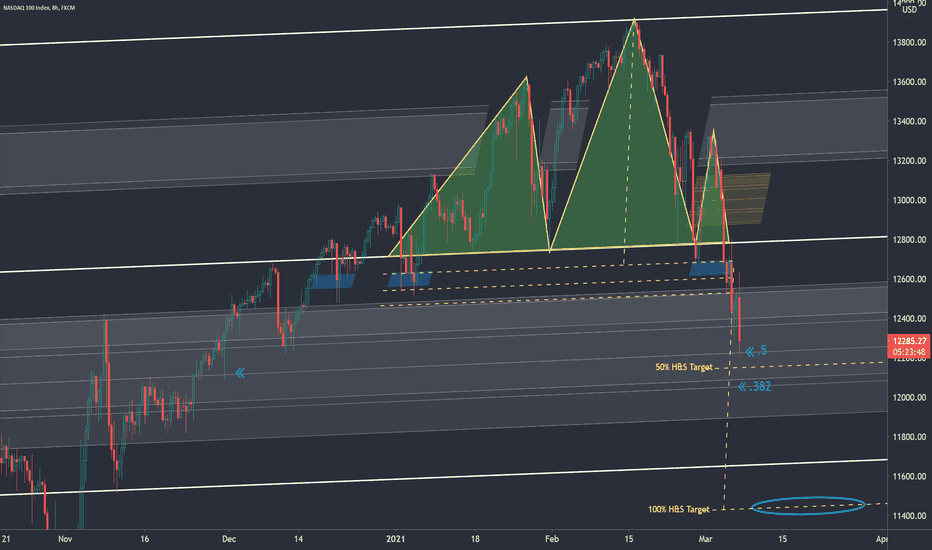Screen dimensions: 932x550
Task: Click the Feb date label on time axis
Action: click(x=552, y=539)
